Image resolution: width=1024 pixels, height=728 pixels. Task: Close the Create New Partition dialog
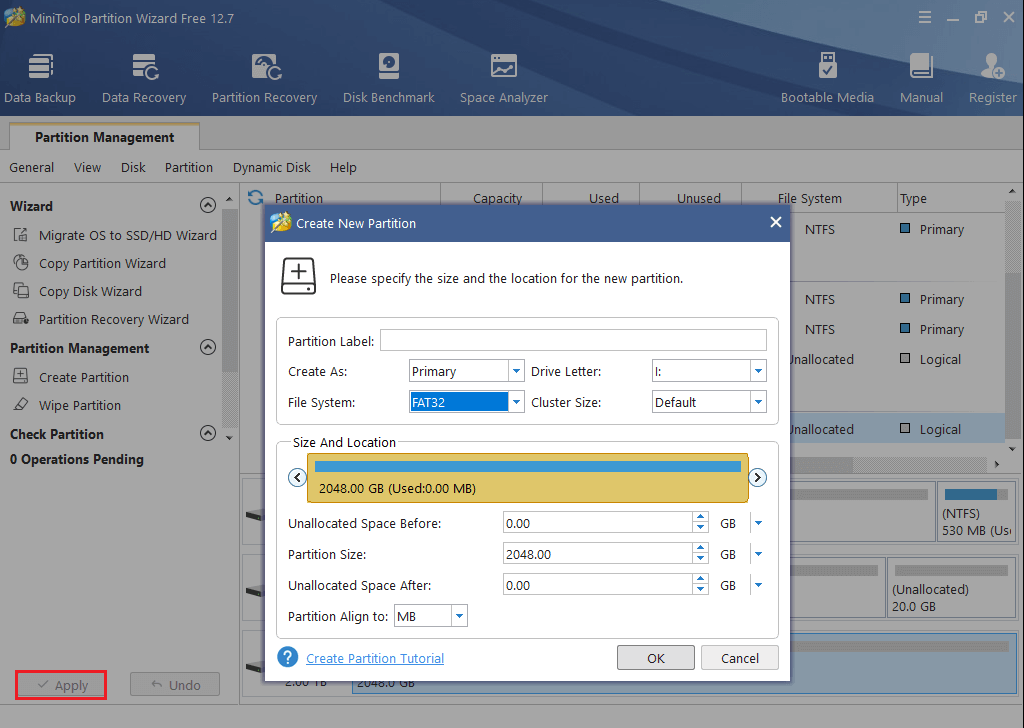point(776,223)
